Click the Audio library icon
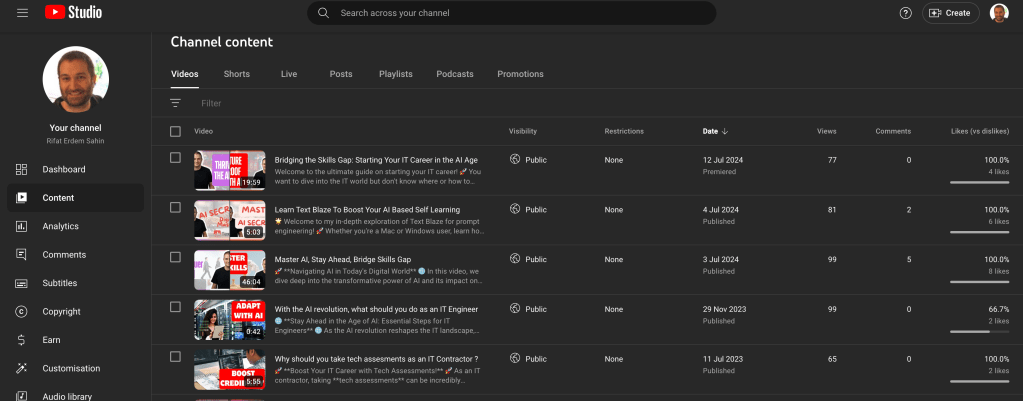The width and height of the screenshot is (1023, 401). (22, 396)
